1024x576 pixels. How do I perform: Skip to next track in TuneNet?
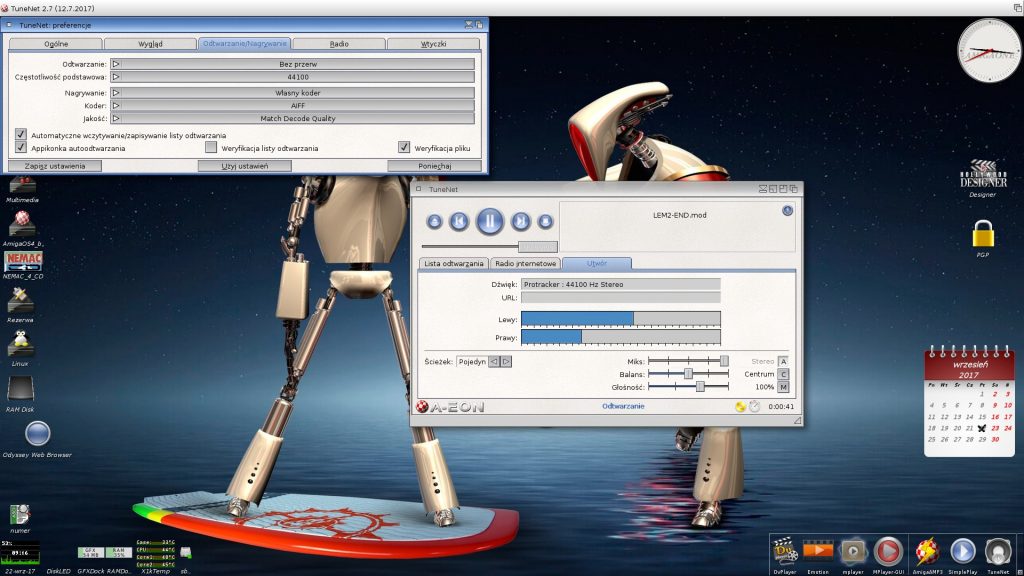[520, 222]
